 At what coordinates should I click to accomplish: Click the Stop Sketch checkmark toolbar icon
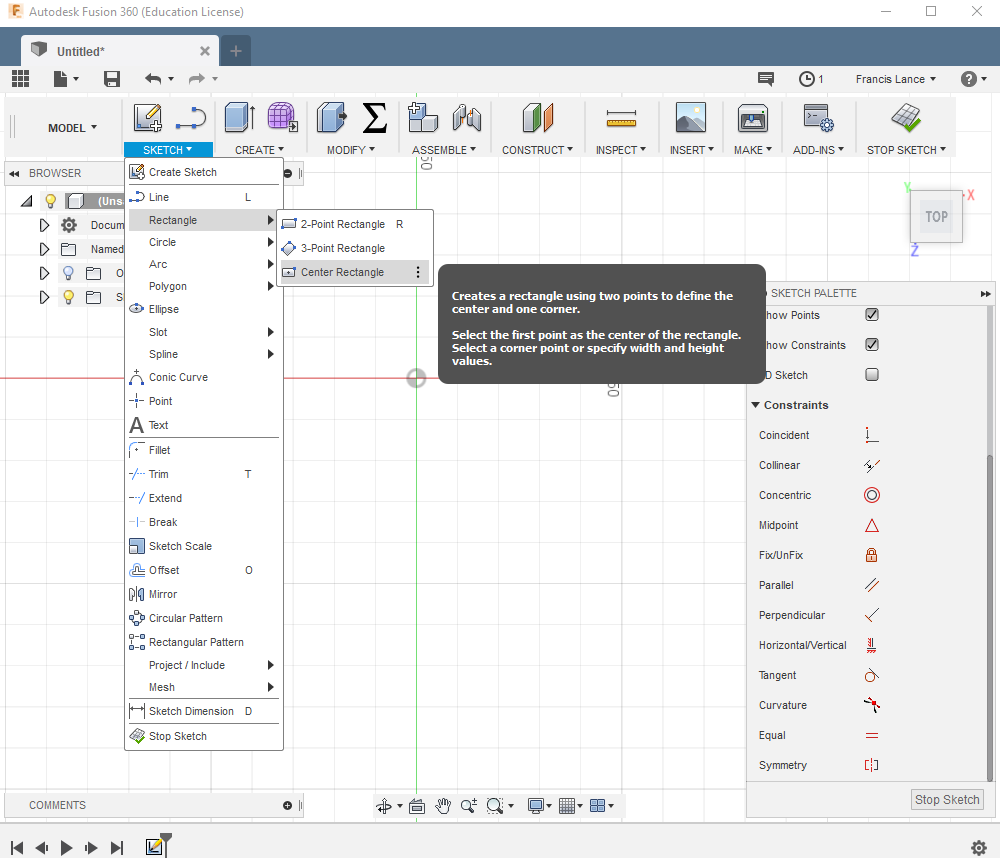click(906, 118)
